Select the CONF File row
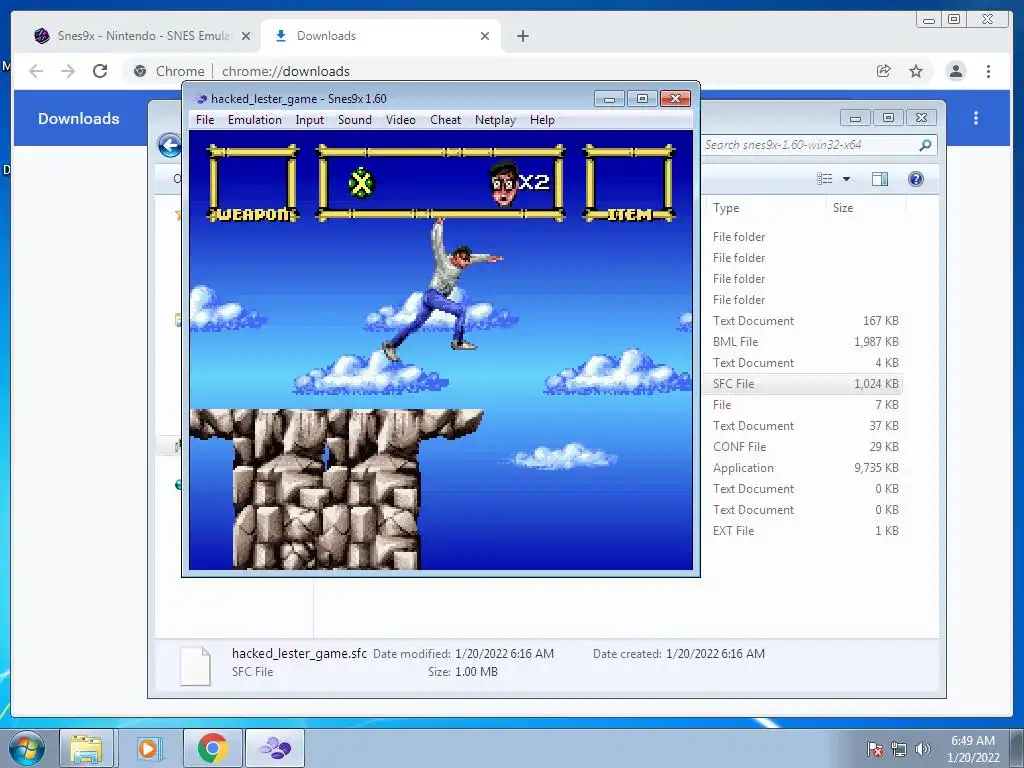The width and height of the screenshot is (1024, 768). click(x=803, y=447)
